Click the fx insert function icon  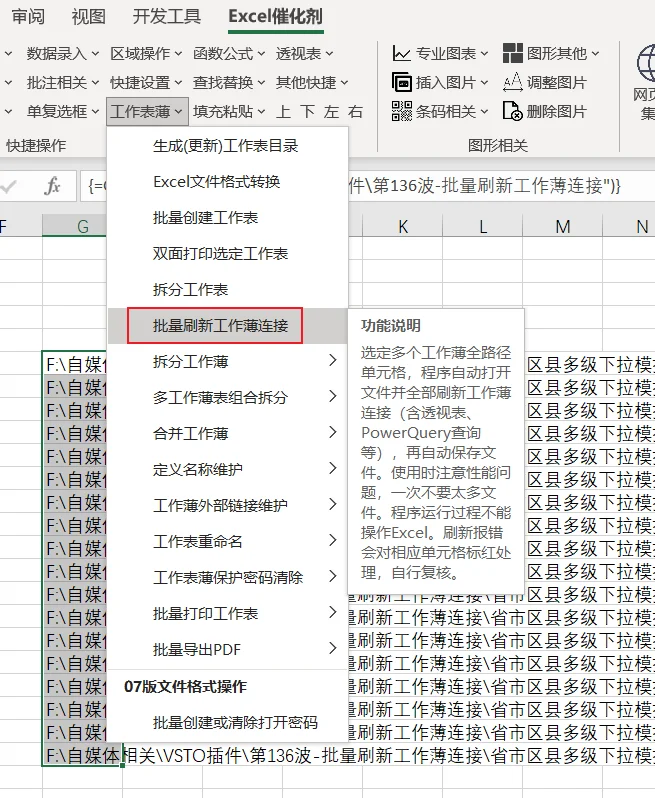coord(52,186)
